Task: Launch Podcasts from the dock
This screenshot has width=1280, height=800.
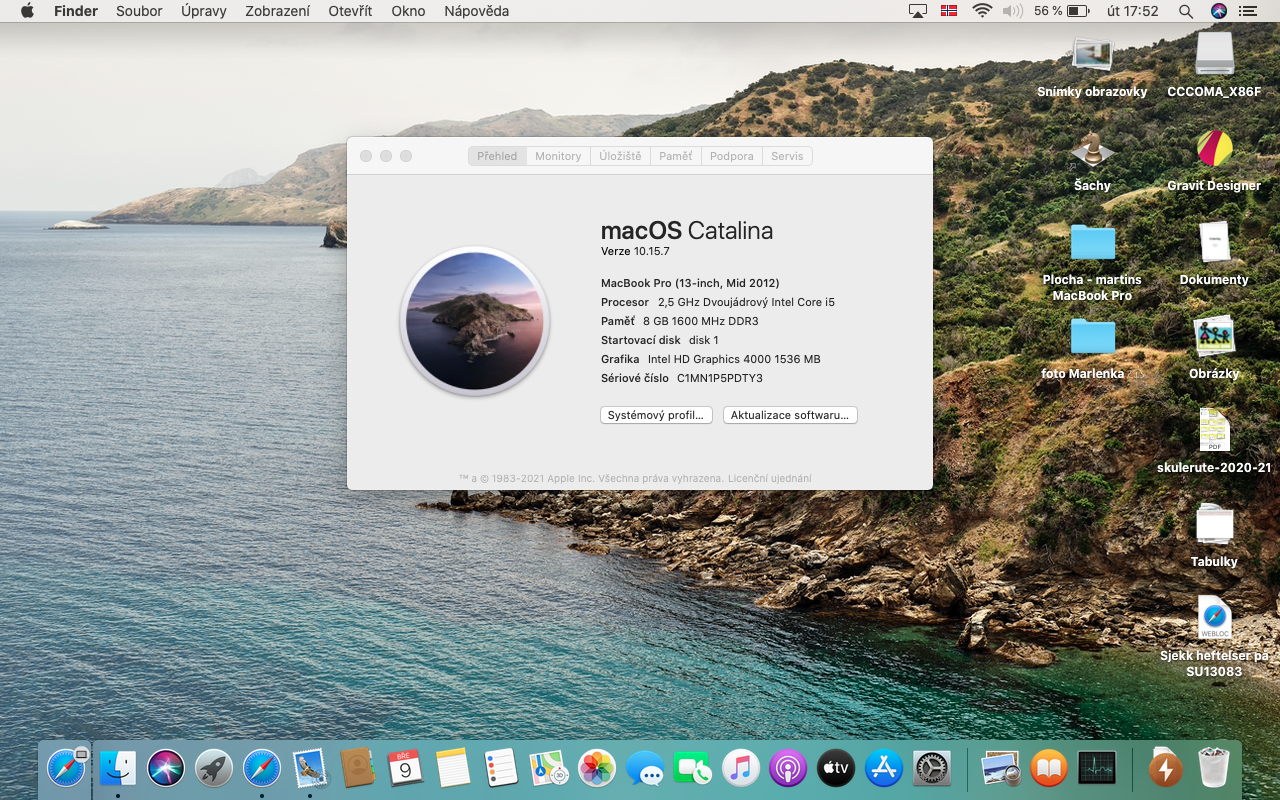Action: coord(788,768)
